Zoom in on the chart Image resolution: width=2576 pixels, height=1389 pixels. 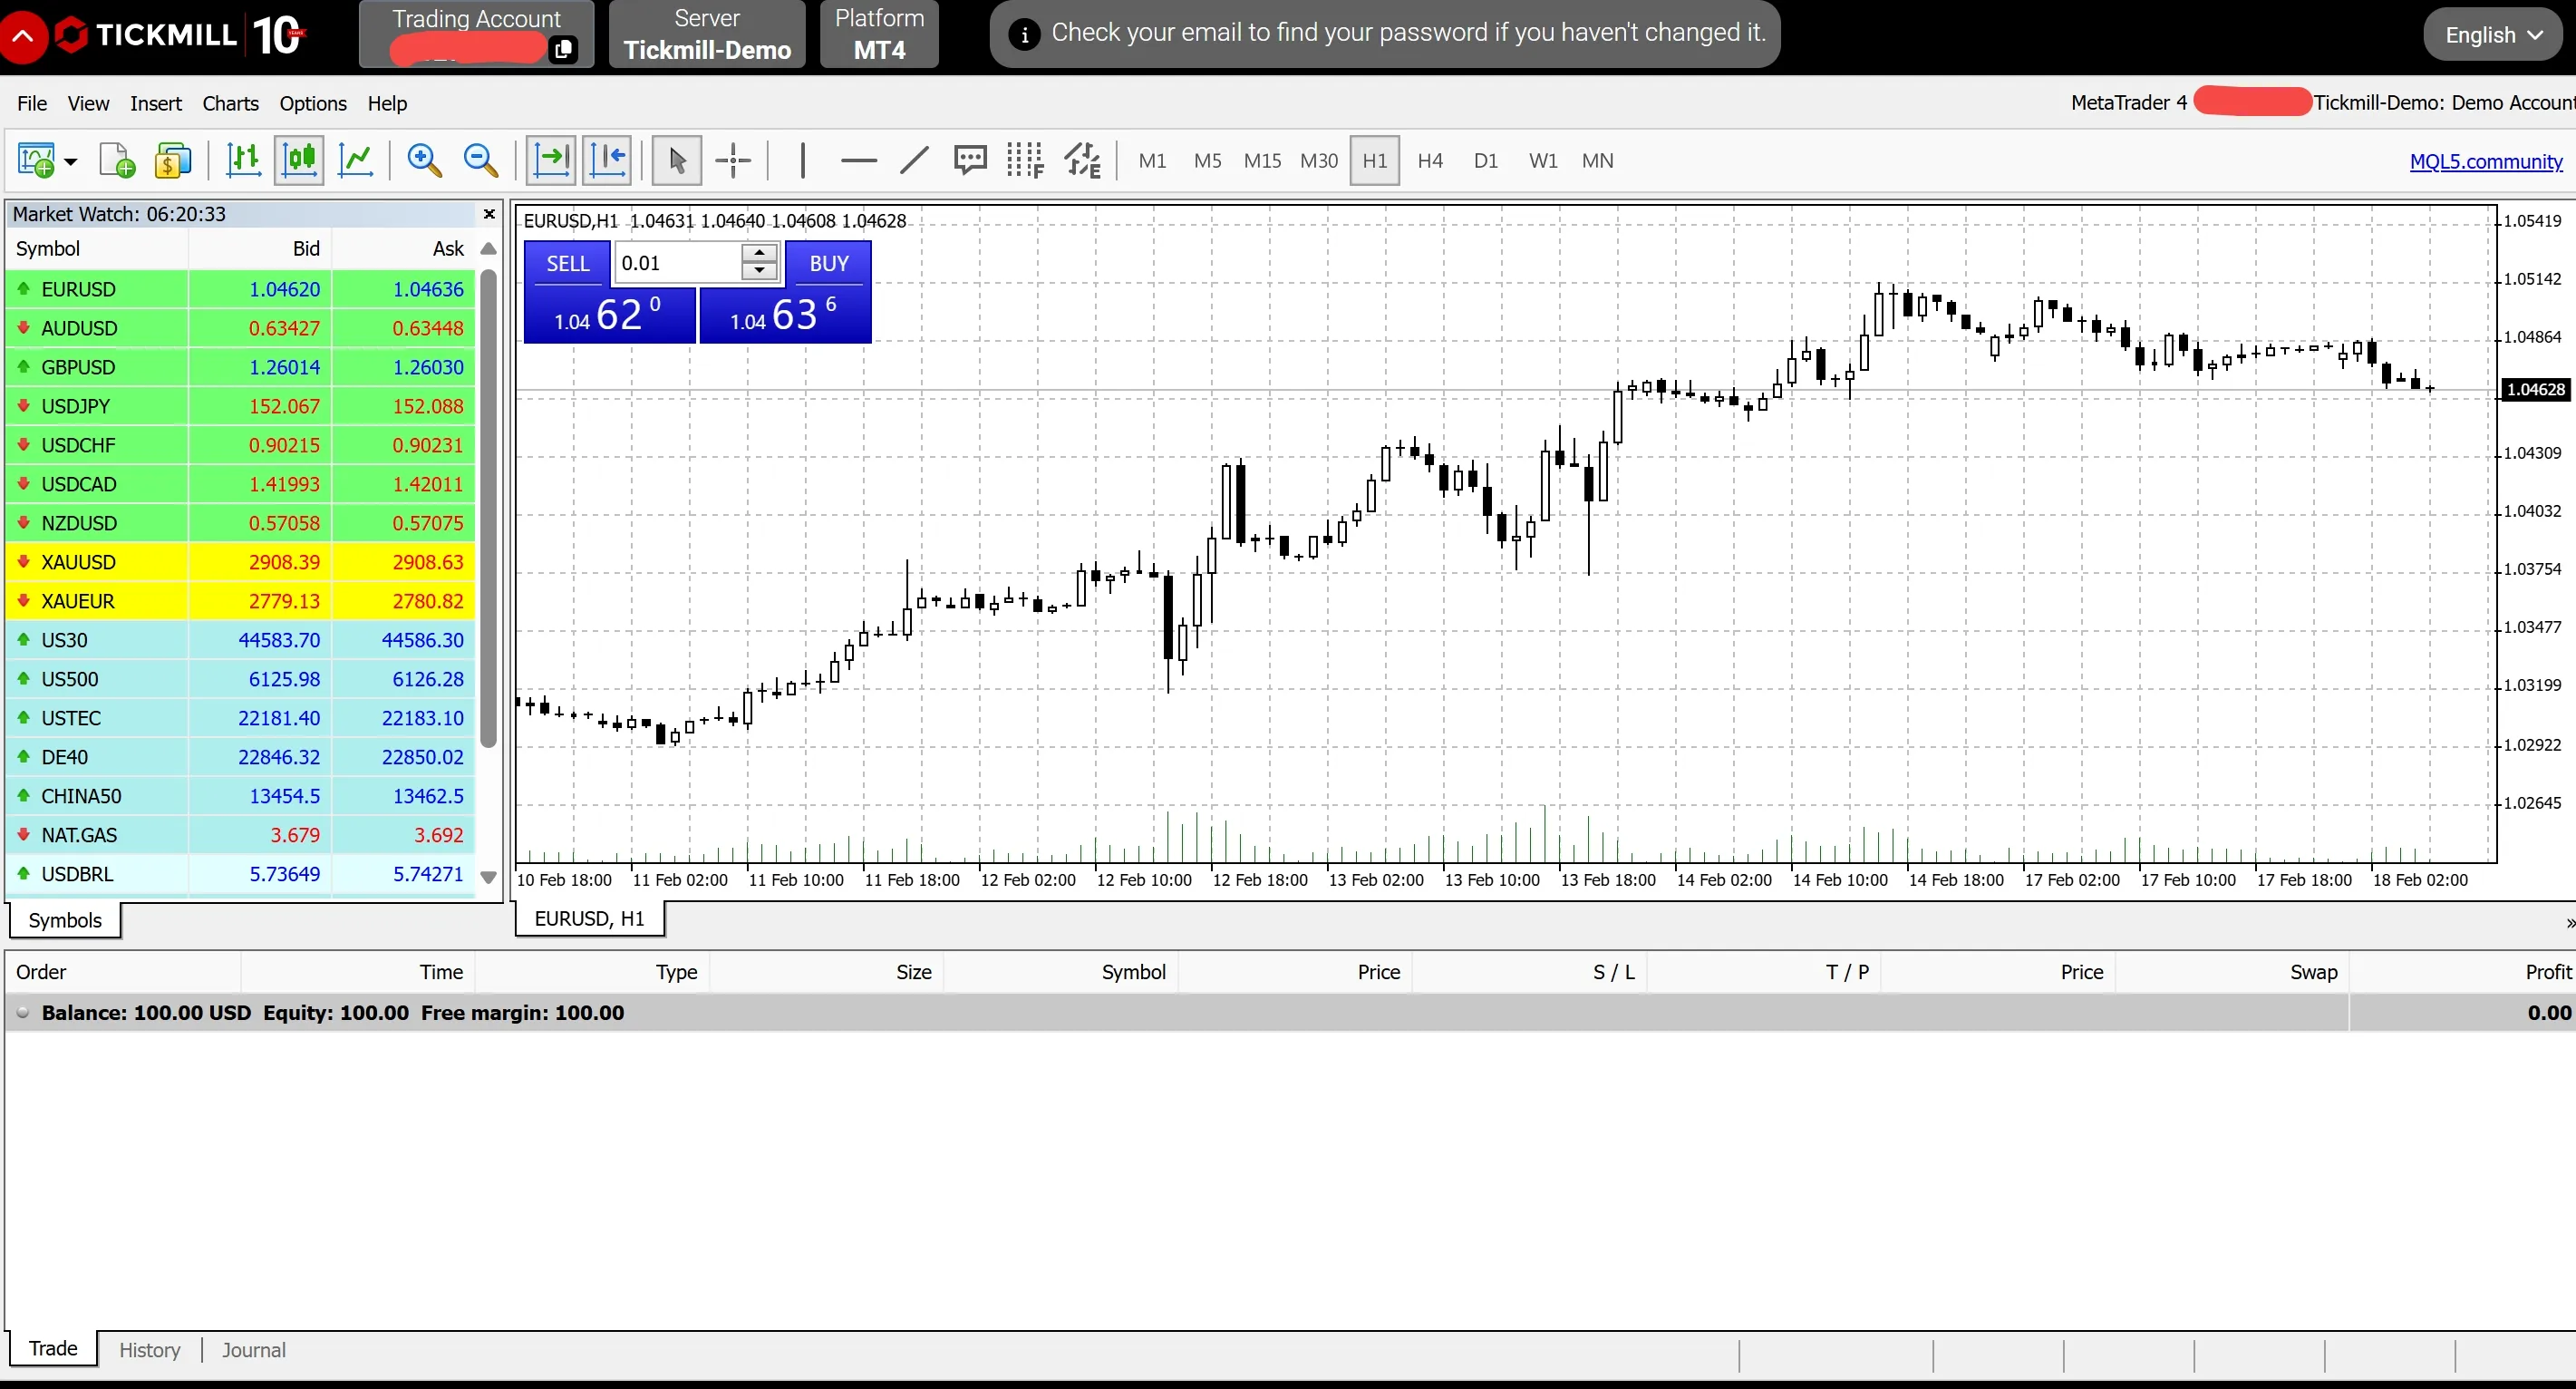point(424,160)
